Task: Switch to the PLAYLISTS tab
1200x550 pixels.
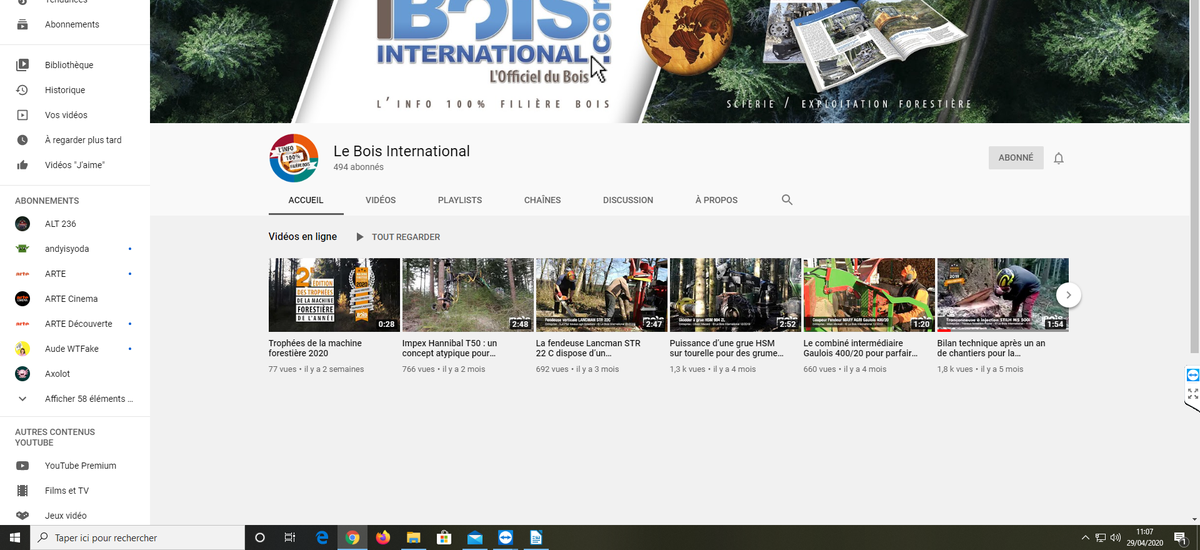Action: [x=460, y=200]
